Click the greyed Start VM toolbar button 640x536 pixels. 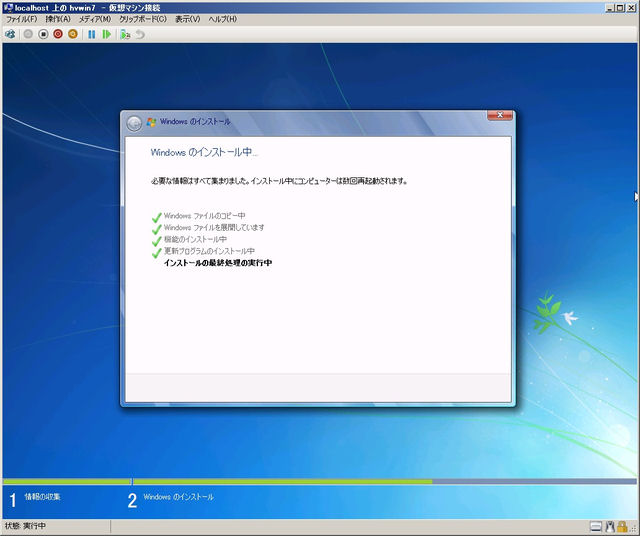click(x=28, y=34)
